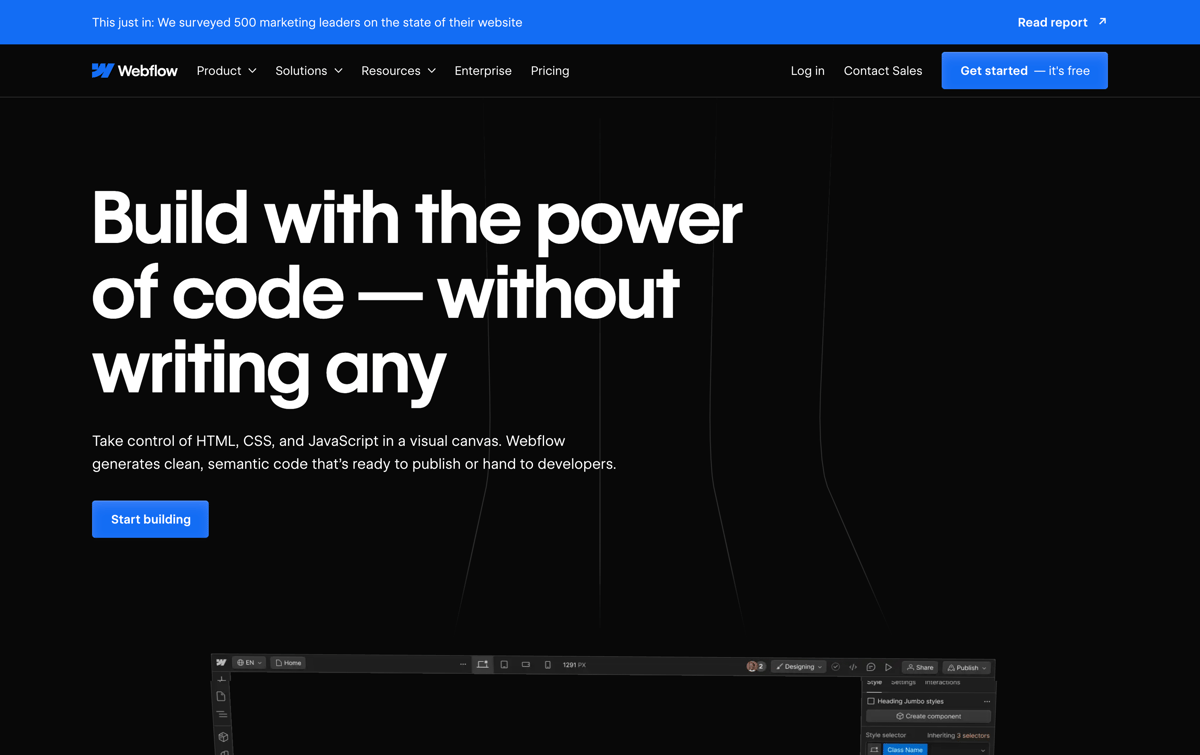The height and width of the screenshot is (755, 1200).
Task: Open the Navigator panel icon
Action: coord(221,713)
